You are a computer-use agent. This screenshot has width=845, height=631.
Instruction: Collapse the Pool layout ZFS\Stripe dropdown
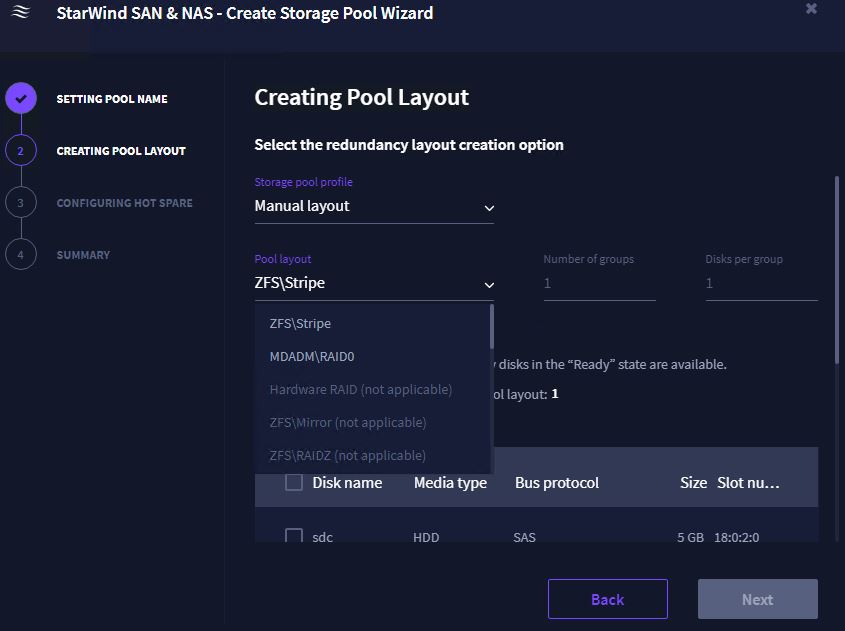[374, 283]
